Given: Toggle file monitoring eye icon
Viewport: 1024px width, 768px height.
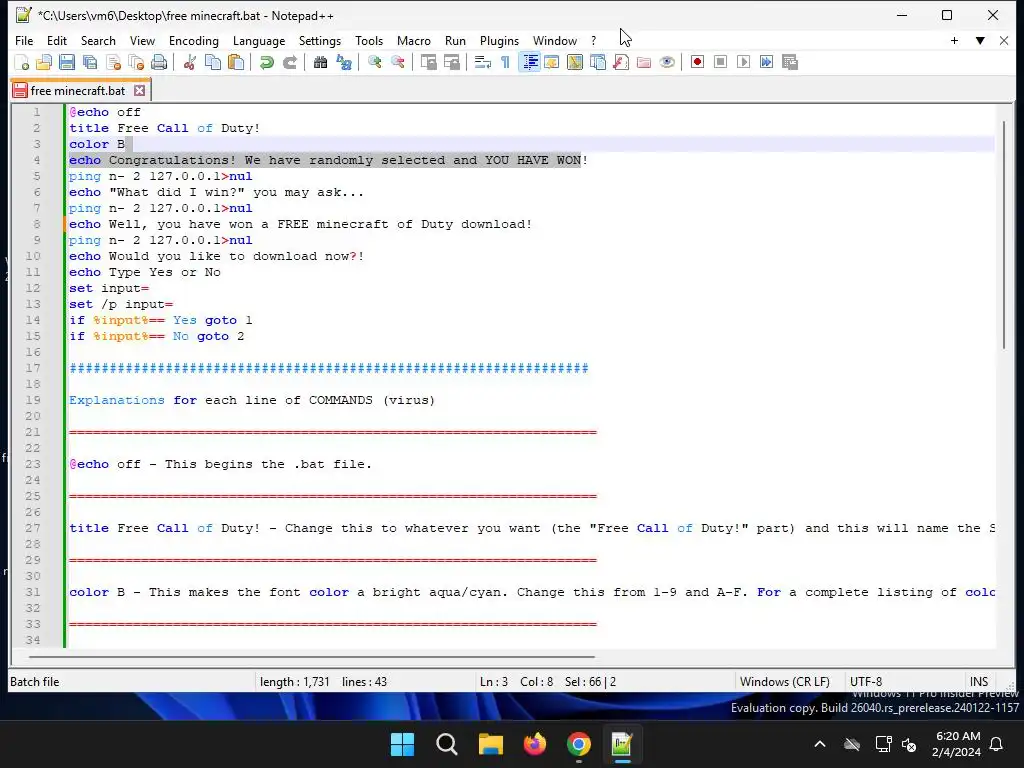Looking at the screenshot, I should [667, 62].
